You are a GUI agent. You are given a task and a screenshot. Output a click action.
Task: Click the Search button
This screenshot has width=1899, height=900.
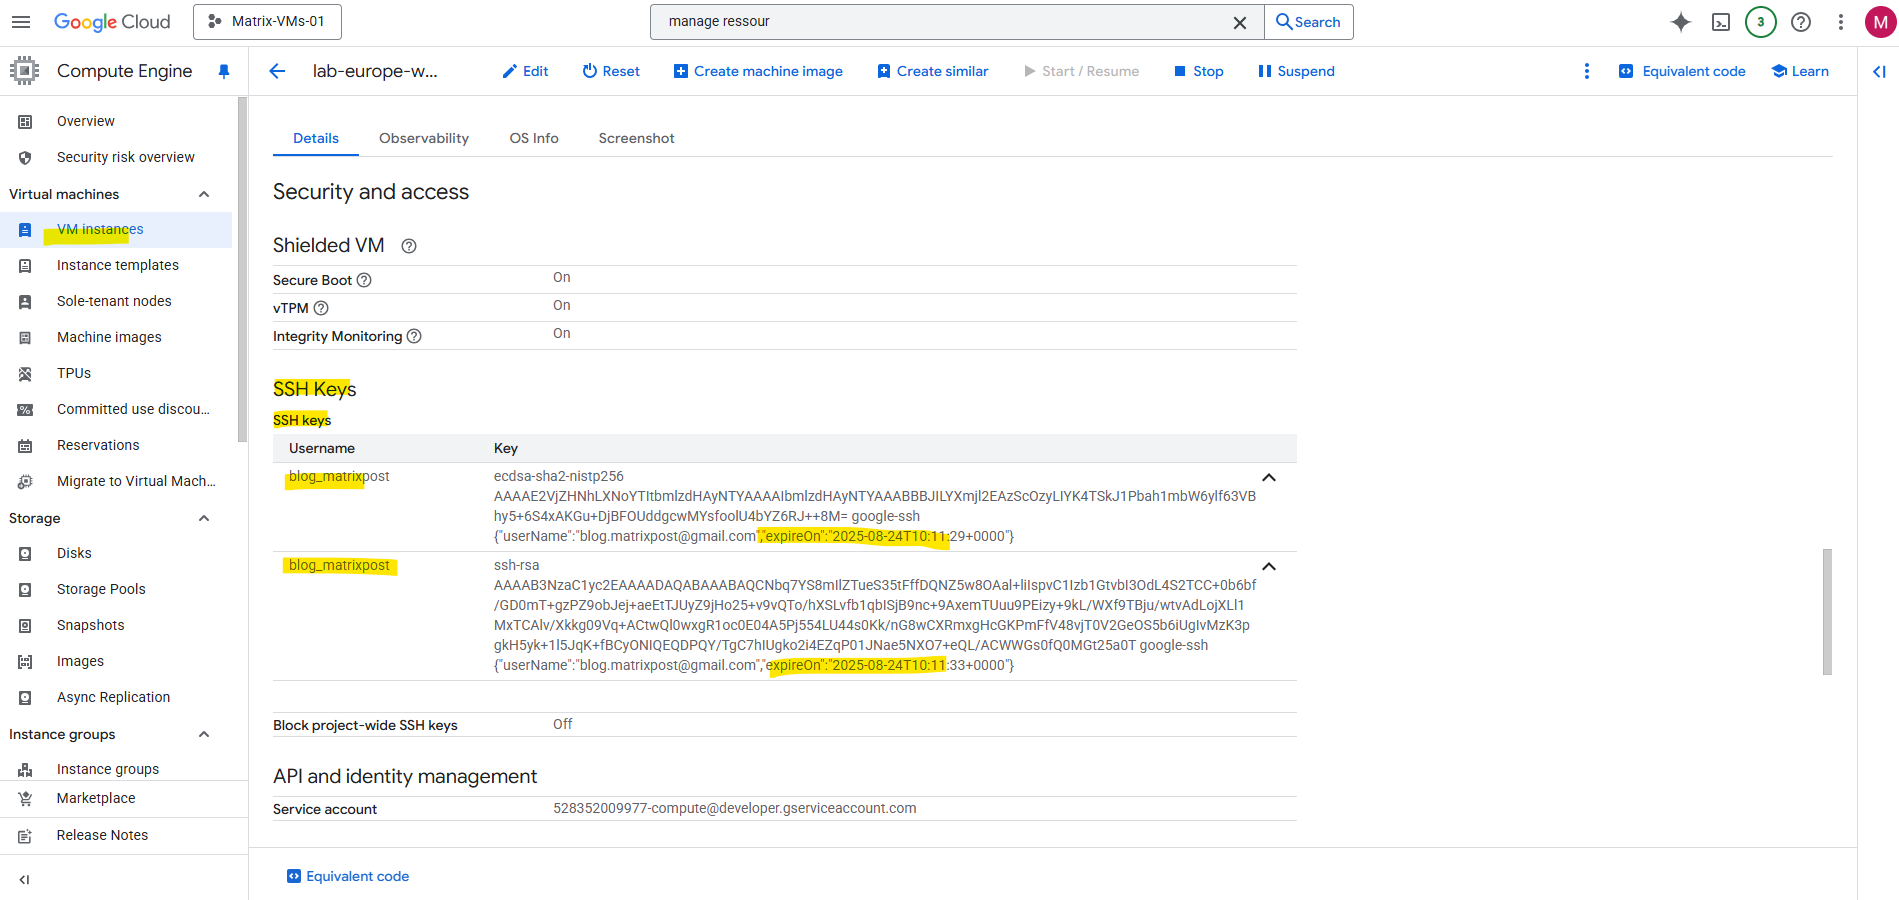point(1309,22)
